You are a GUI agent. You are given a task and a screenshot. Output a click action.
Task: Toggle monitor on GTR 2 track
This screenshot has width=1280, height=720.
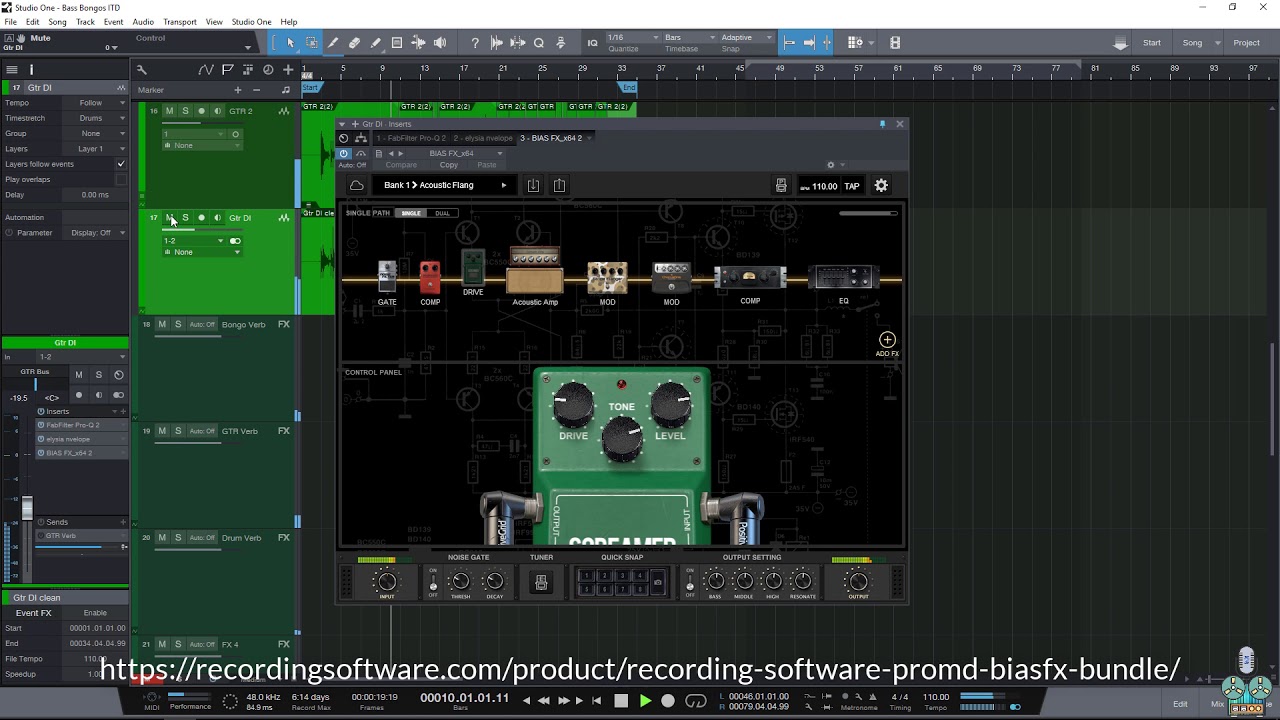(x=217, y=111)
